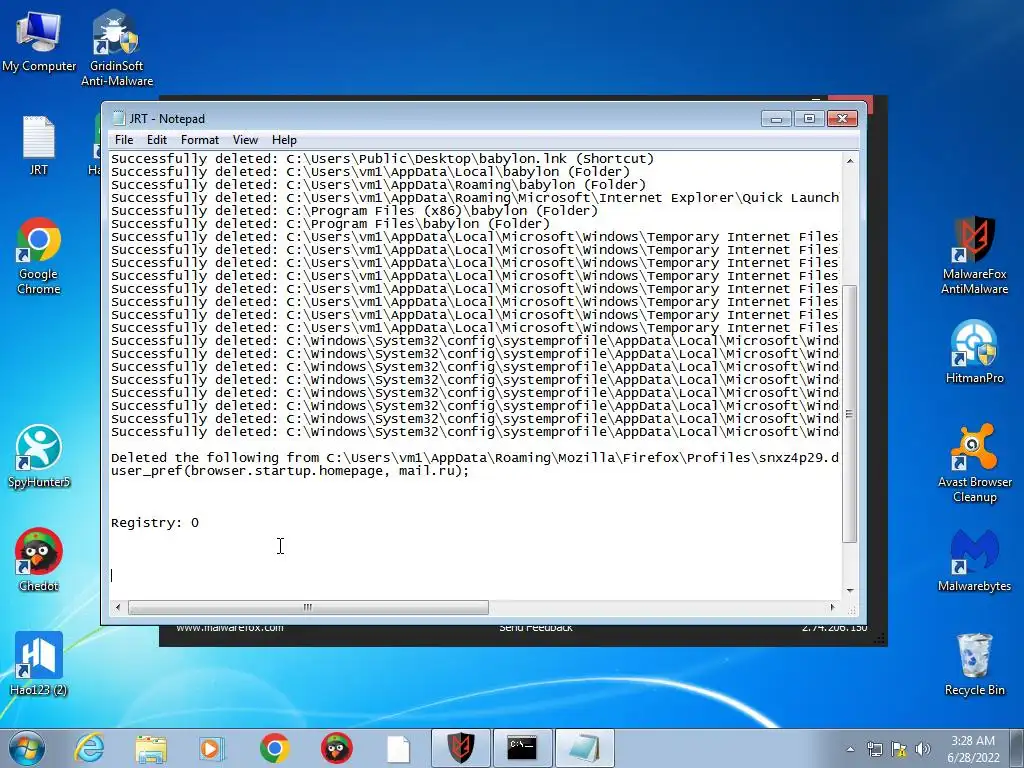Open Malwarebytes desktop shortcut
Image resolution: width=1024 pixels, height=768 pixels.
point(974,560)
